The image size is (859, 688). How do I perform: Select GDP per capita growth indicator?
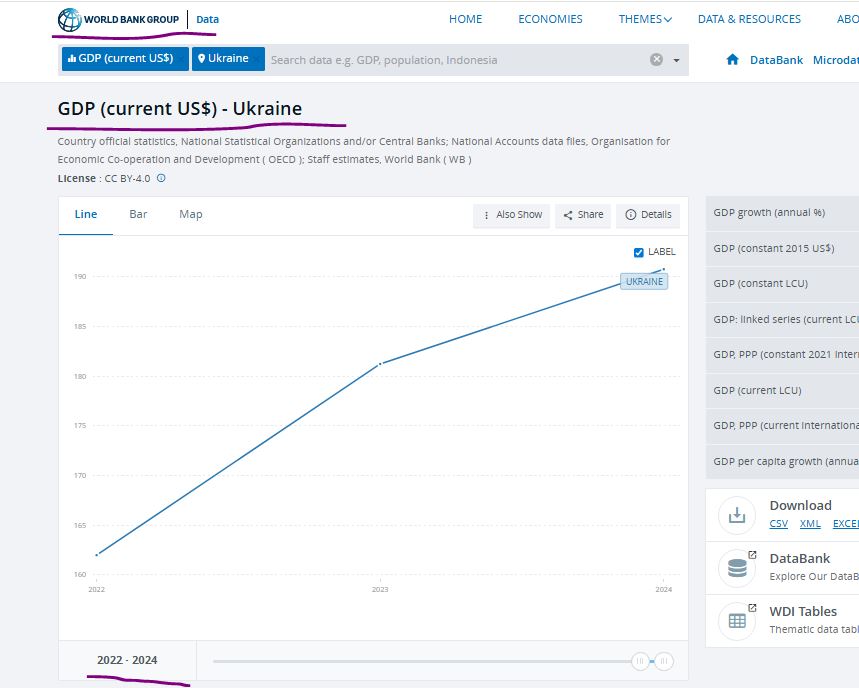(782, 461)
